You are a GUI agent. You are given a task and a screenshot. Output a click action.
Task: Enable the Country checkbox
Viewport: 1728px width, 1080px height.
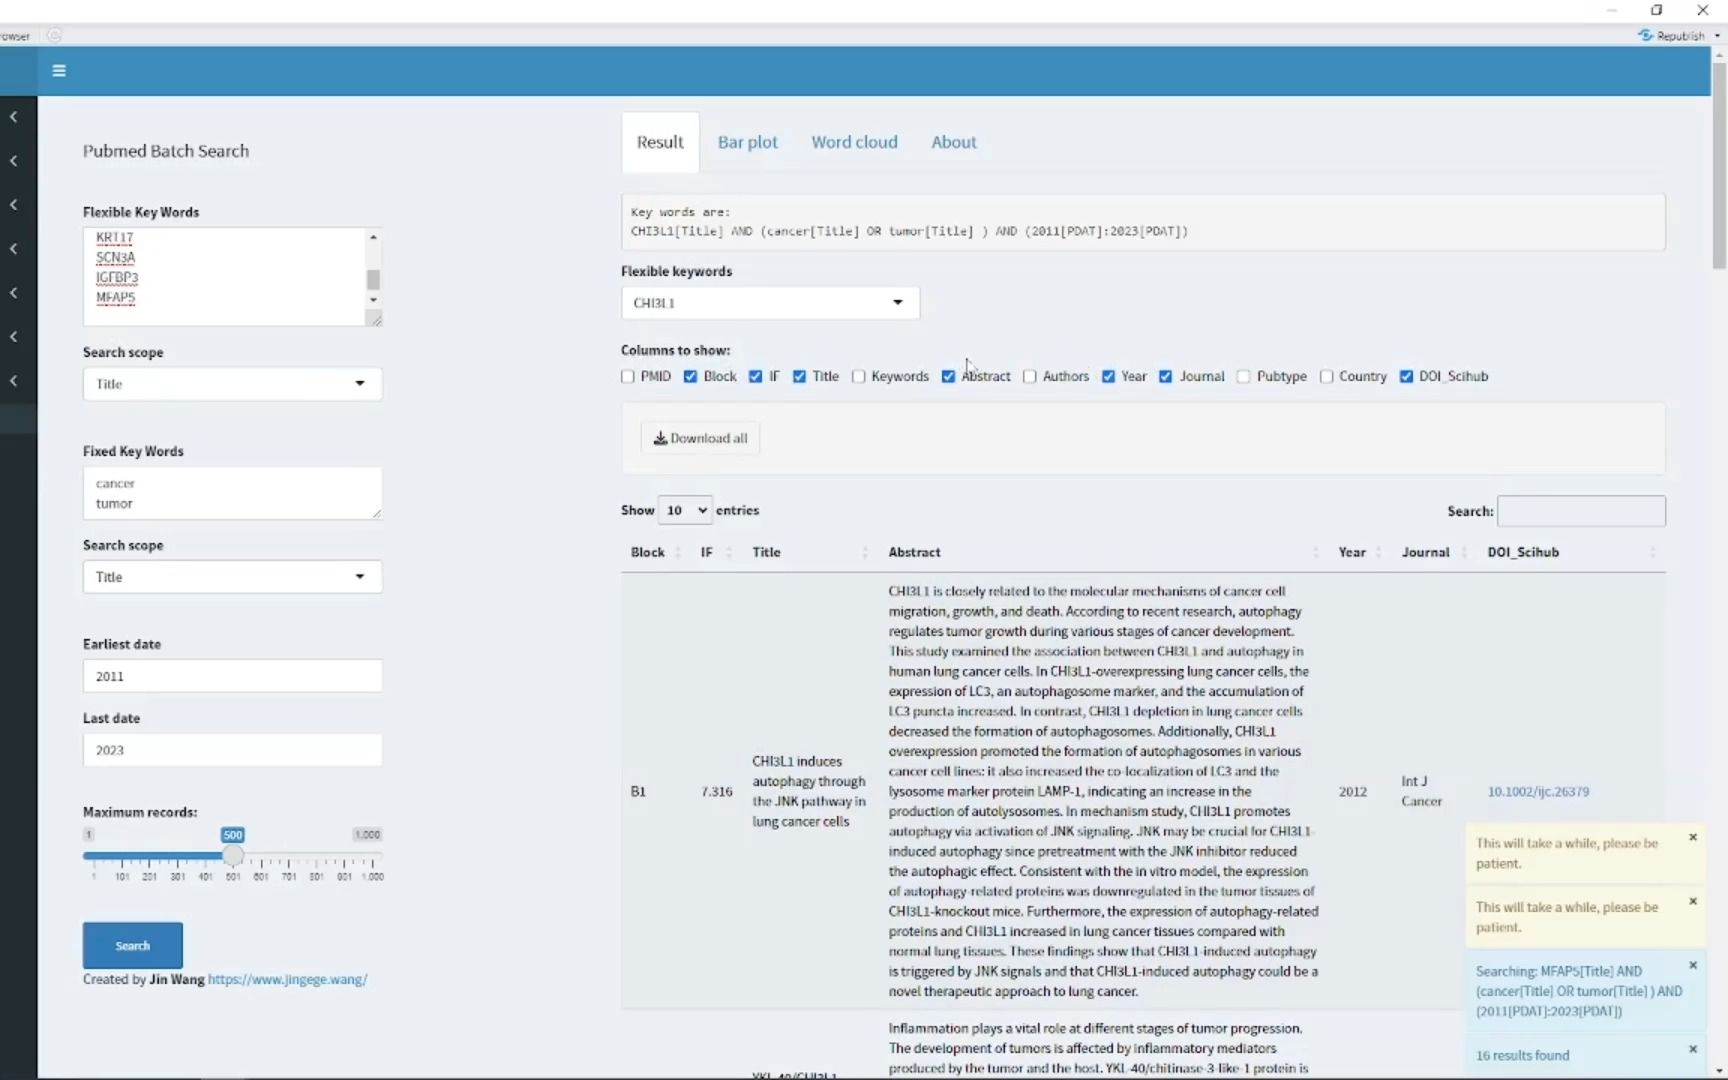(1329, 376)
